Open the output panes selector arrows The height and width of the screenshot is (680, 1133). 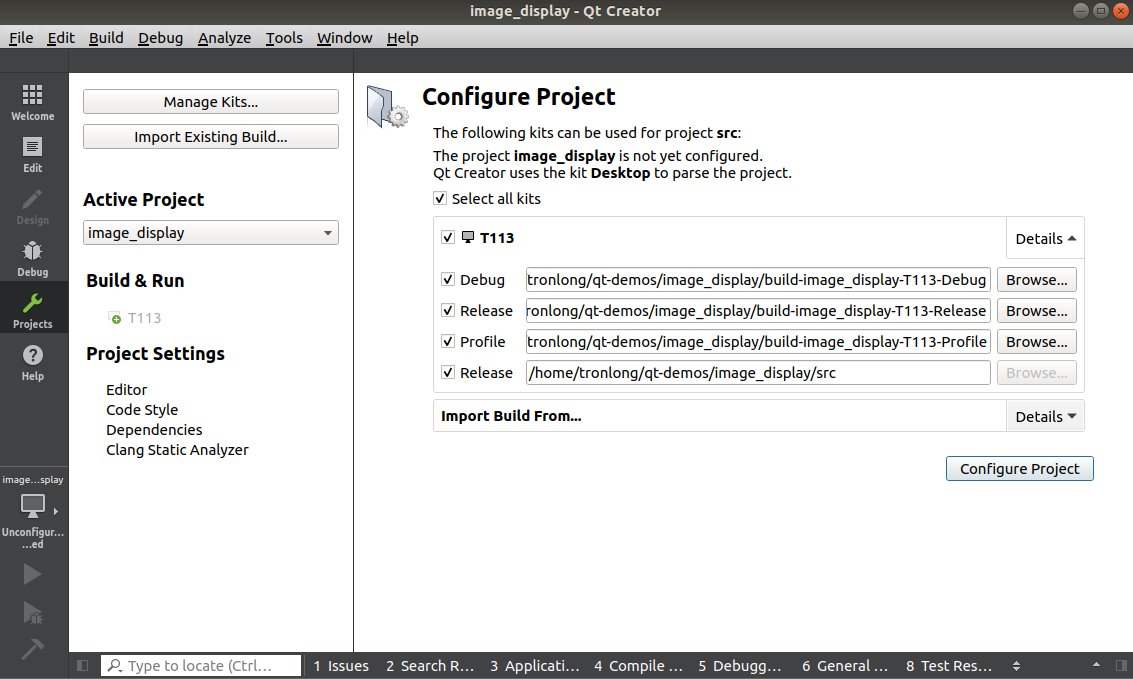pyautogui.click(x=1016, y=666)
